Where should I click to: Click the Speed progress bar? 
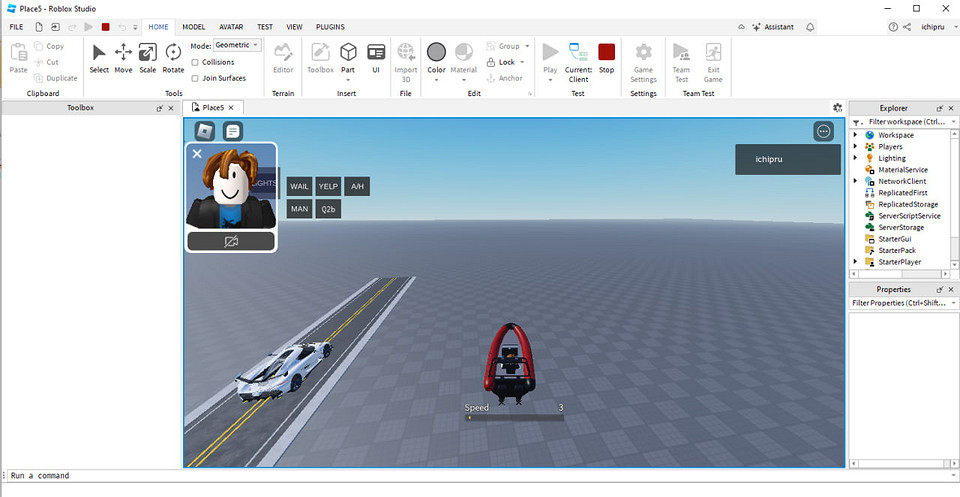pyautogui.click(x=514, y=418)
